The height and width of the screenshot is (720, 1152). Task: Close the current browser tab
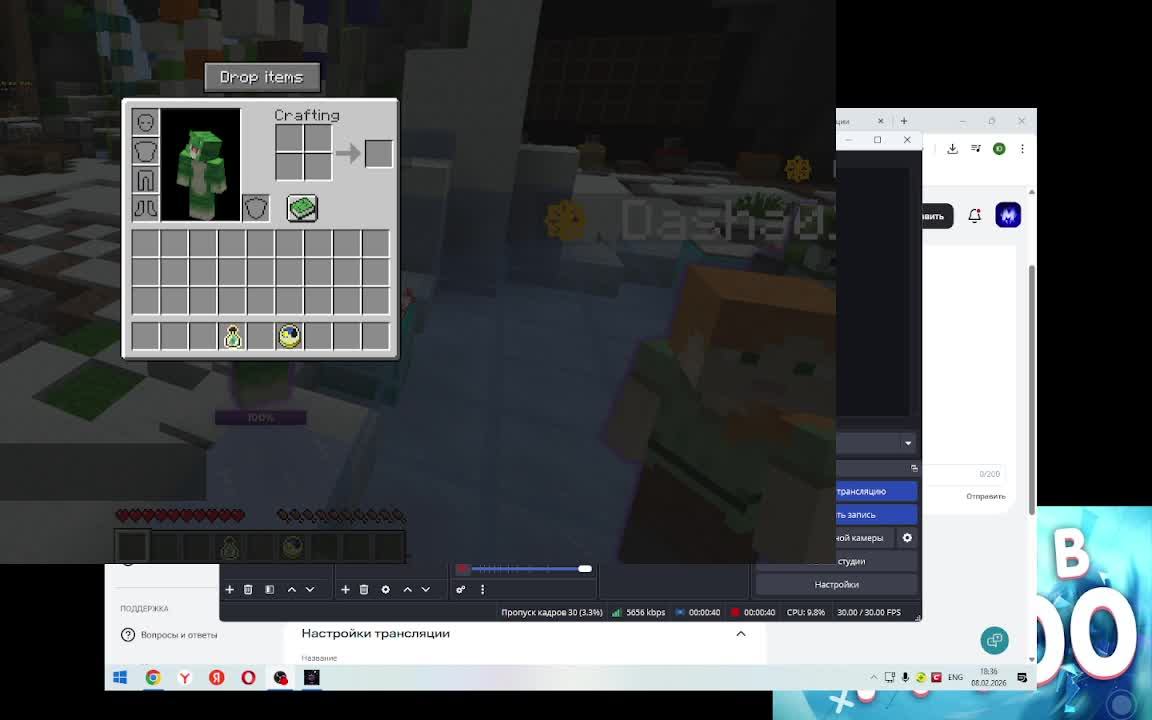tap(880, 120)
